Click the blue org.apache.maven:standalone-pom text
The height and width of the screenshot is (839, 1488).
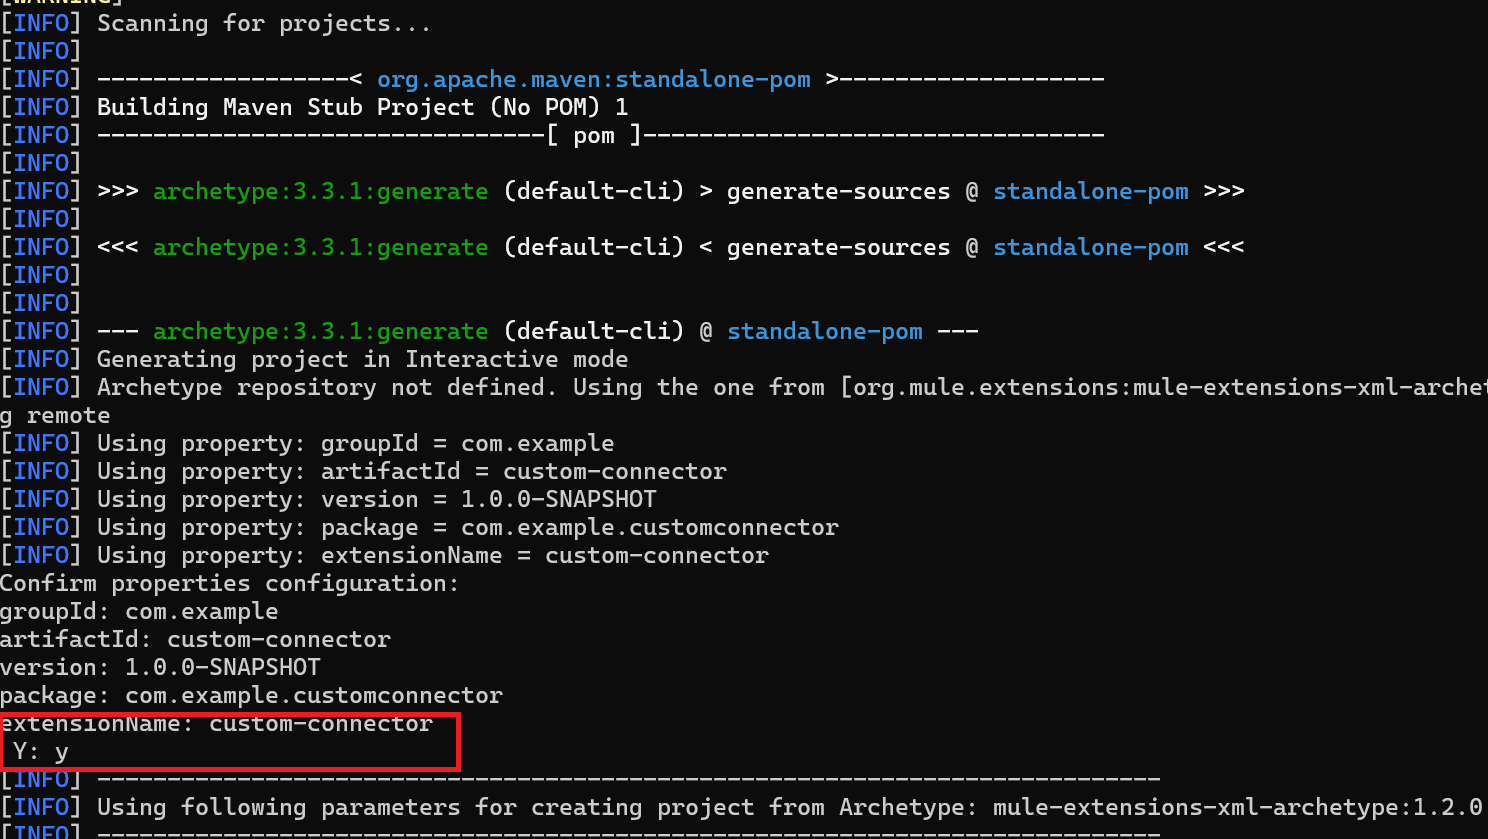[593, 79]
